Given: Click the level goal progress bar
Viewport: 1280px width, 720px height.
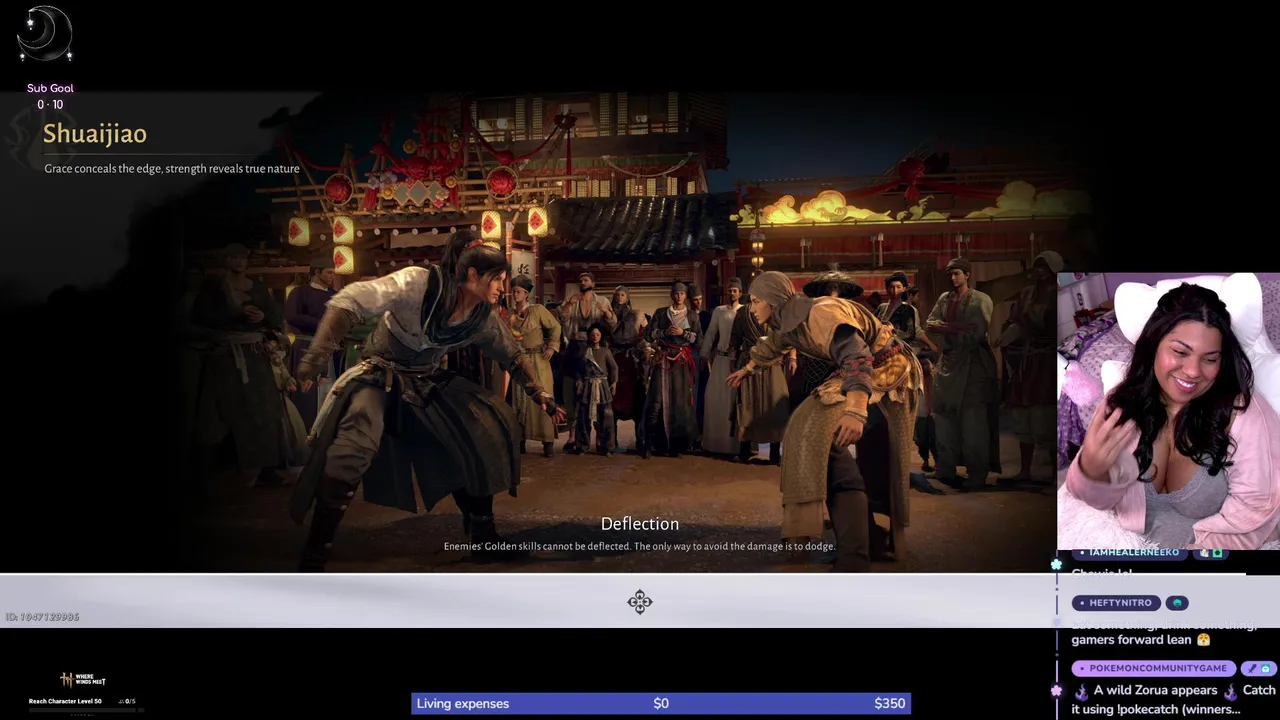Looking at the screenshot, I should [85, 710].
